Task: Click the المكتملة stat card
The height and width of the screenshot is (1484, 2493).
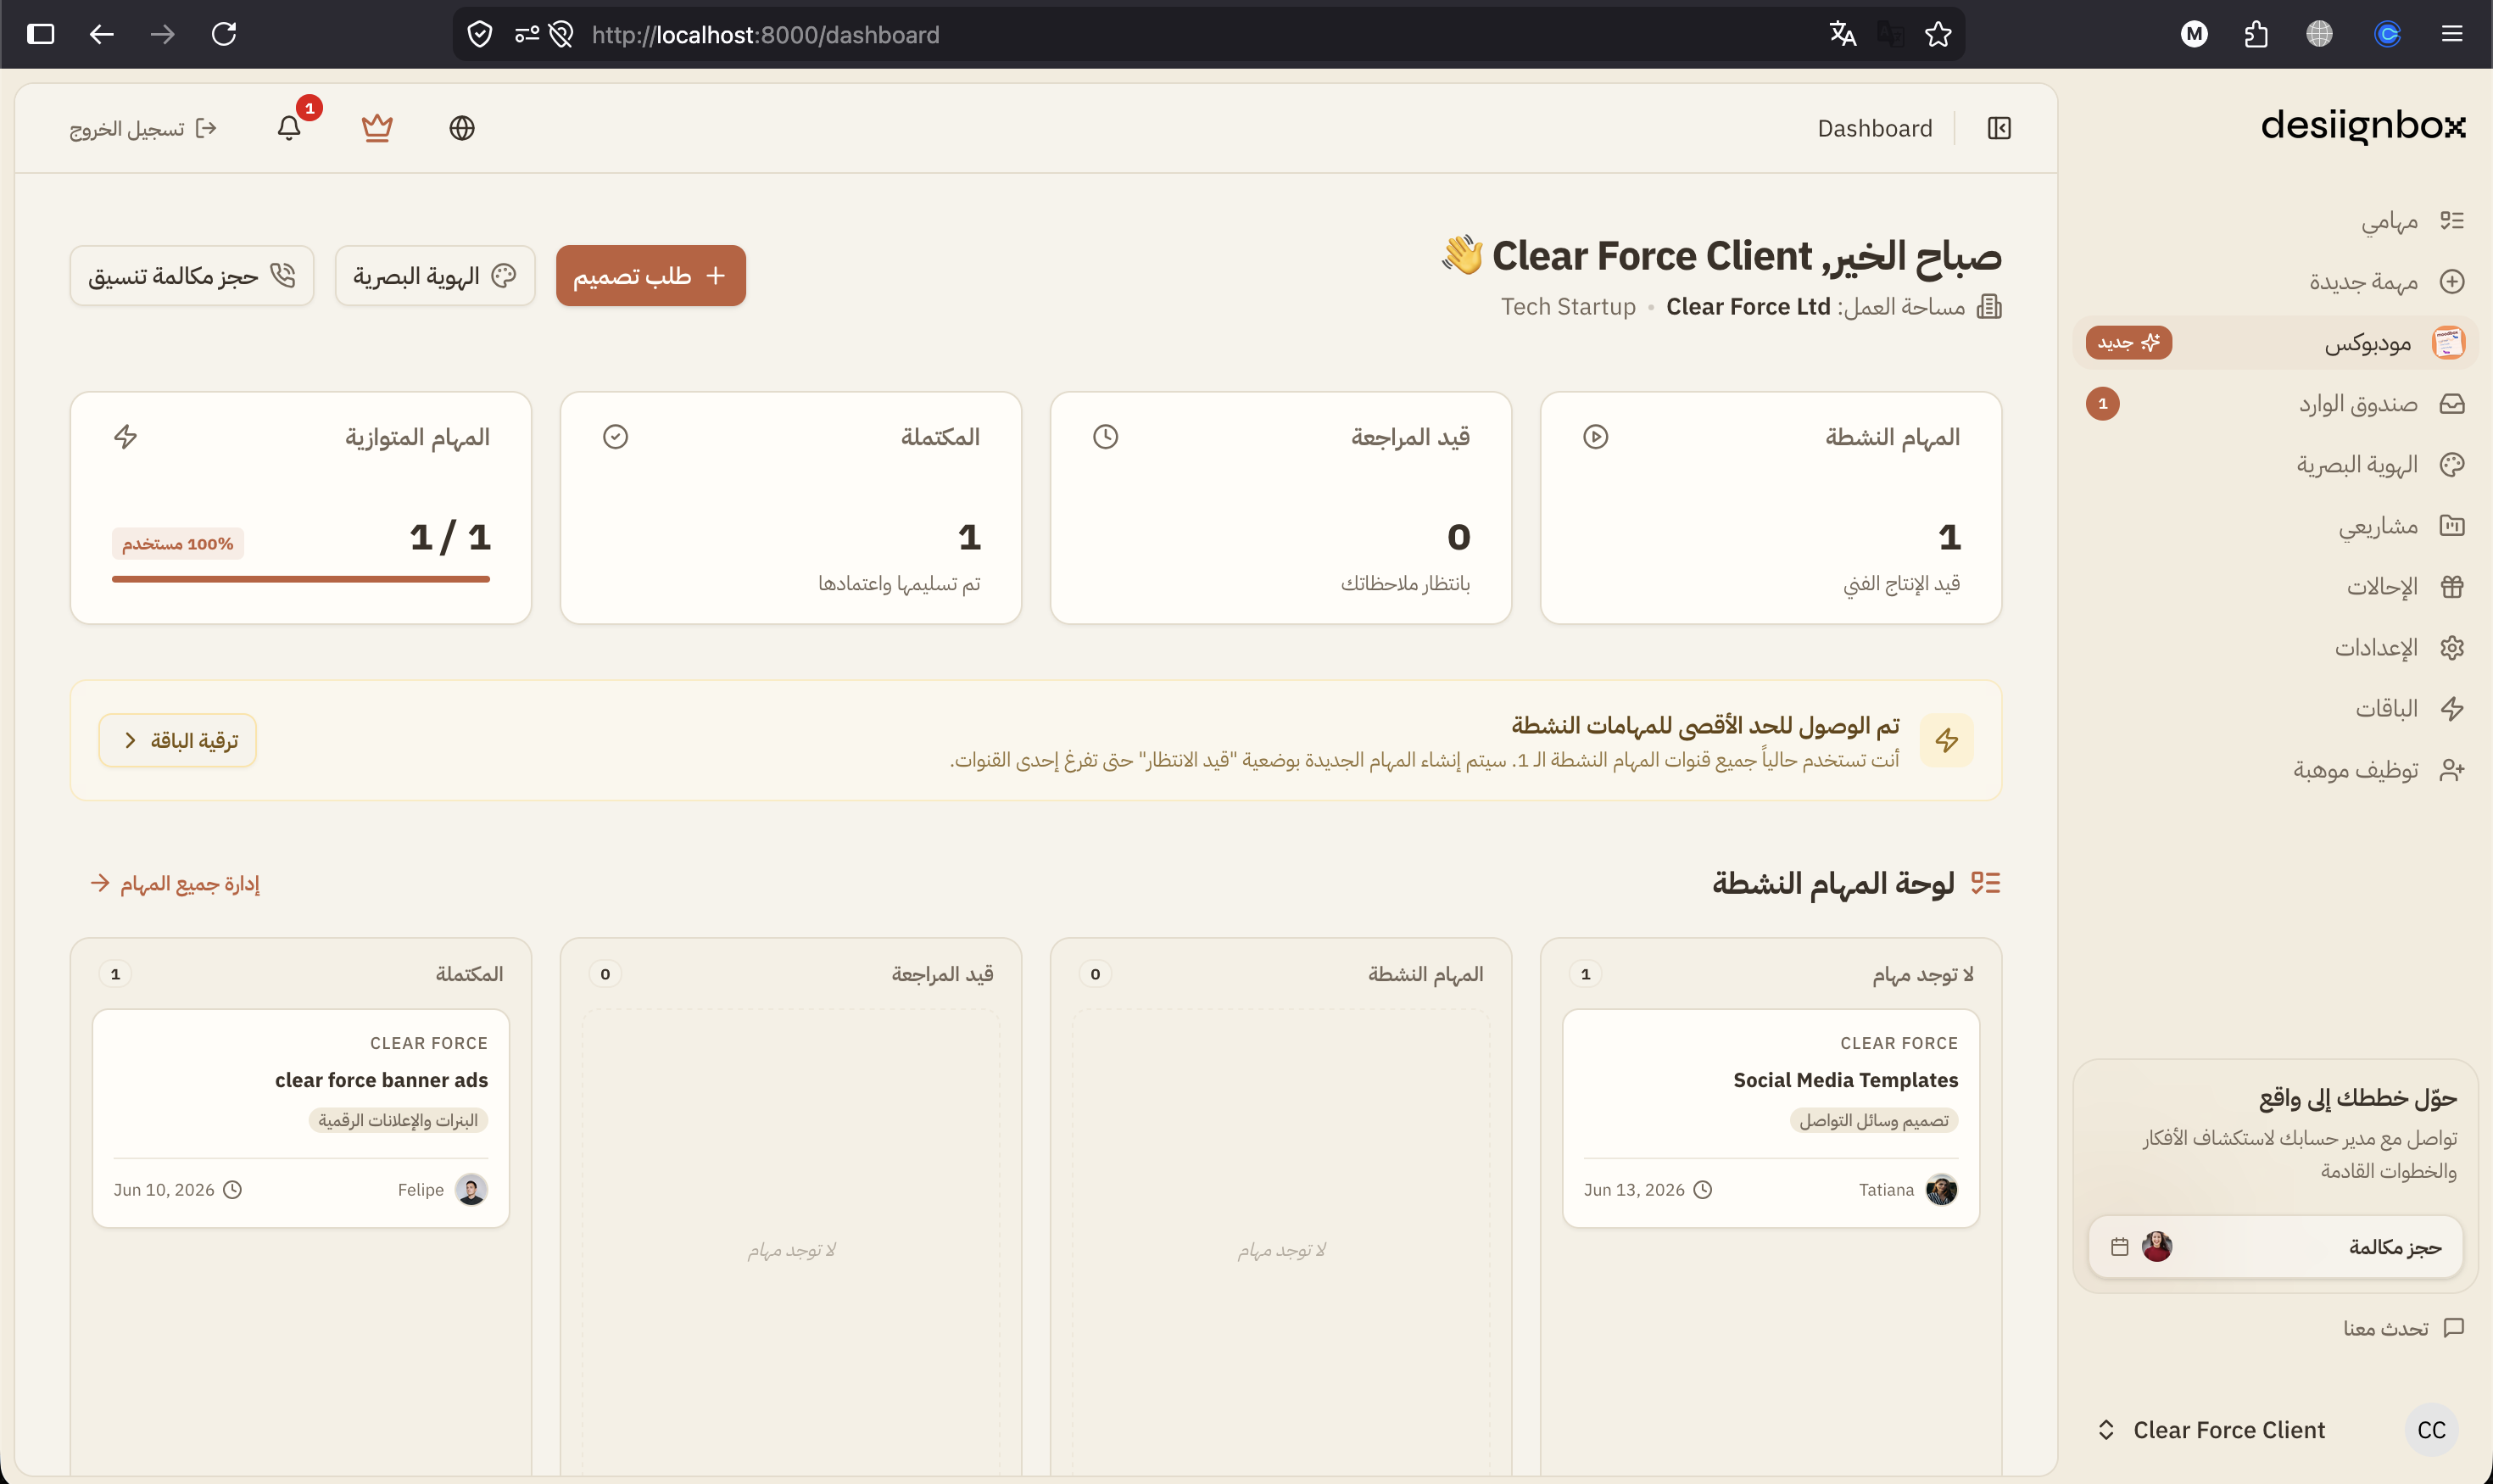Action: [791, 508]
